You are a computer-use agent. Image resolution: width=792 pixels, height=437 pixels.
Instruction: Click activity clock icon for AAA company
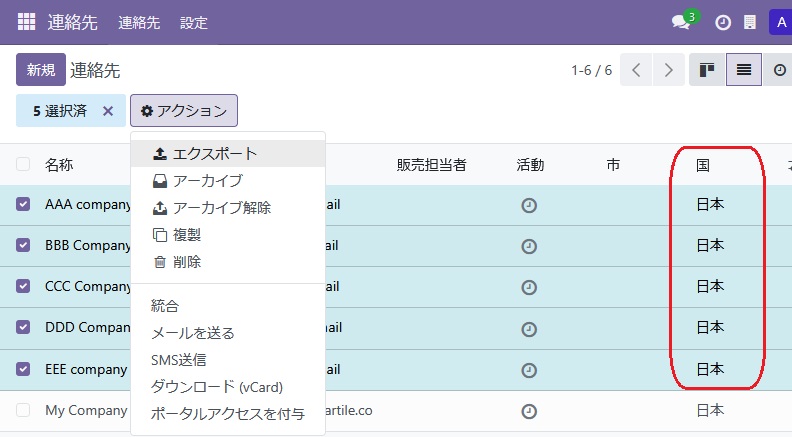click(529, 205)
